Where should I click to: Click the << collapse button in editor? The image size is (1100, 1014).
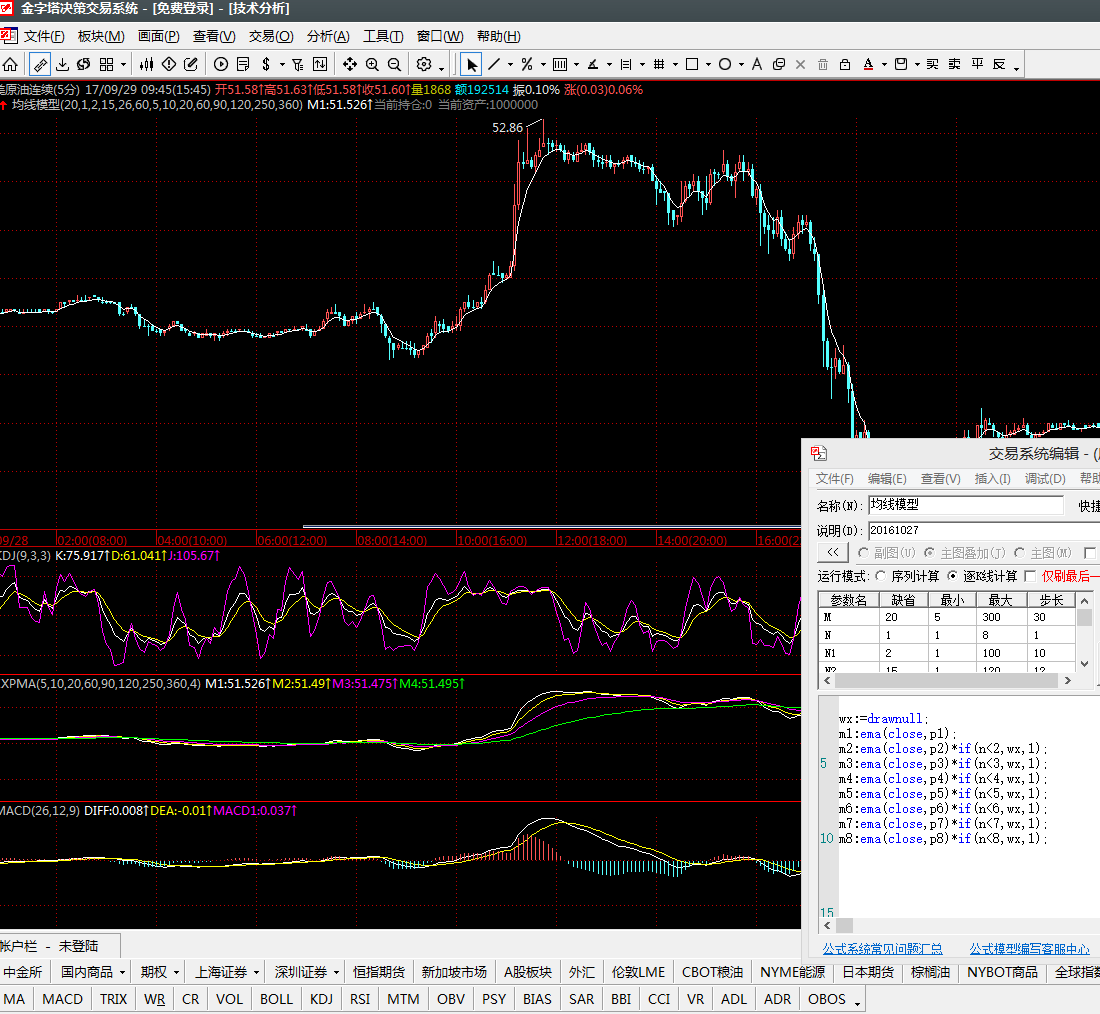(833, 552)
